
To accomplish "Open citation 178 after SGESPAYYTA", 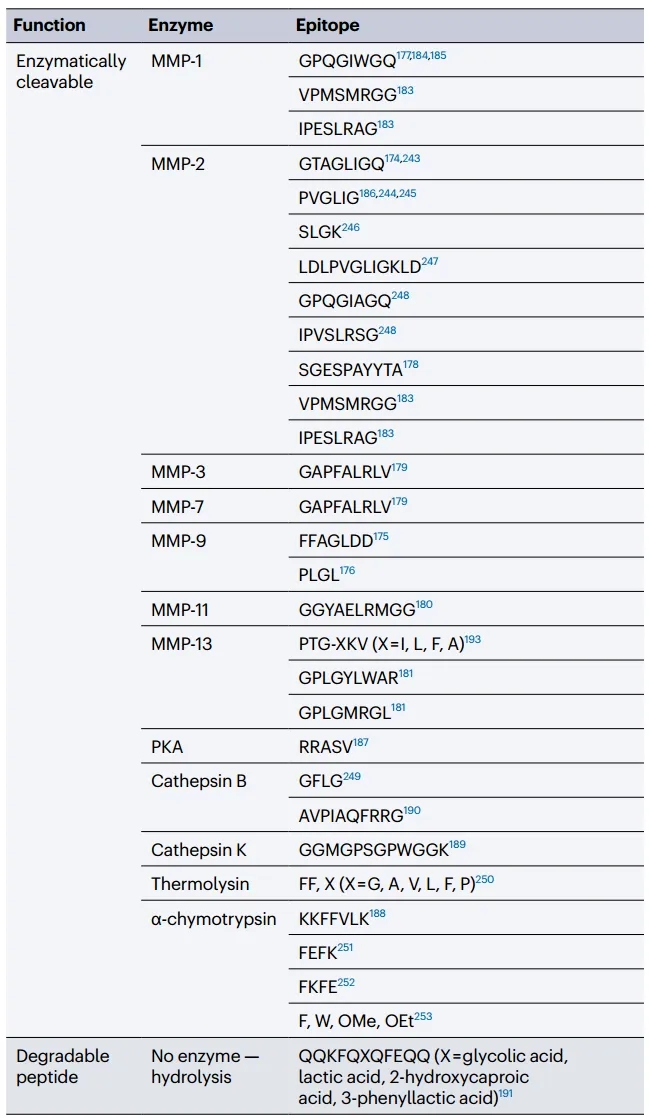I will pyautogui.click(x=411, y=364).
